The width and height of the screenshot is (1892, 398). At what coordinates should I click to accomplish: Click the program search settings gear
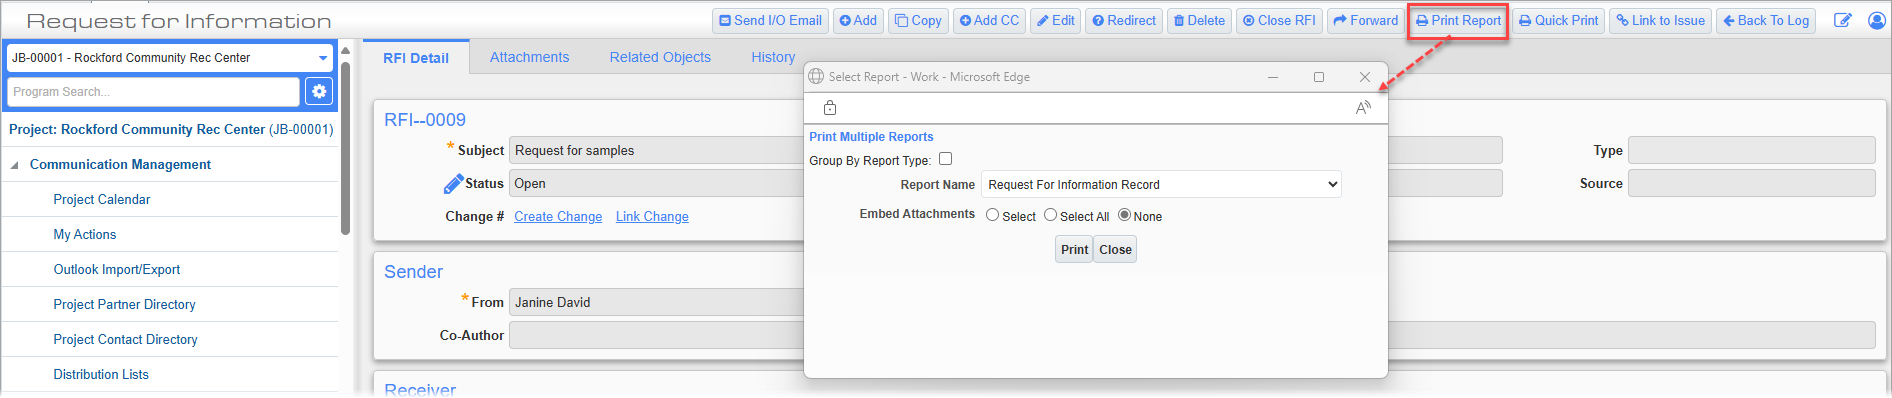click(319, 91)
